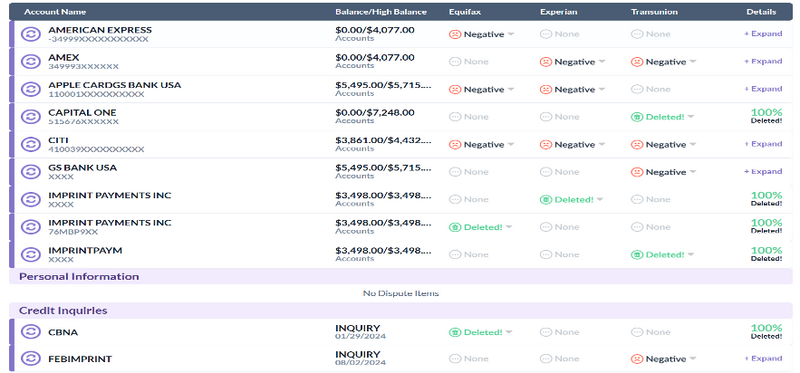Click the red sad face in AMERICAN EXPRESS Equifax
800x373 pixels.
click(x=455, y=34)
